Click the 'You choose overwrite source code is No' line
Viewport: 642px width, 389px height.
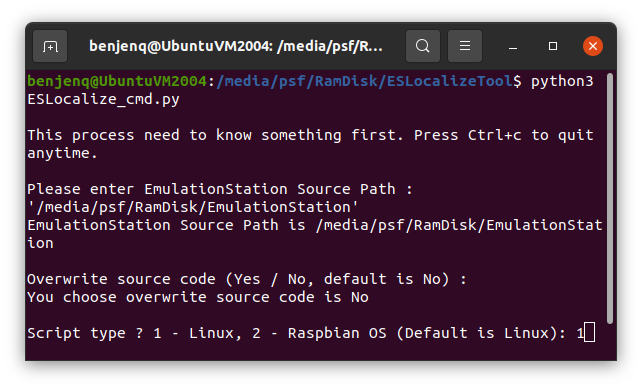pyautogui.click(x=198, y=297)
